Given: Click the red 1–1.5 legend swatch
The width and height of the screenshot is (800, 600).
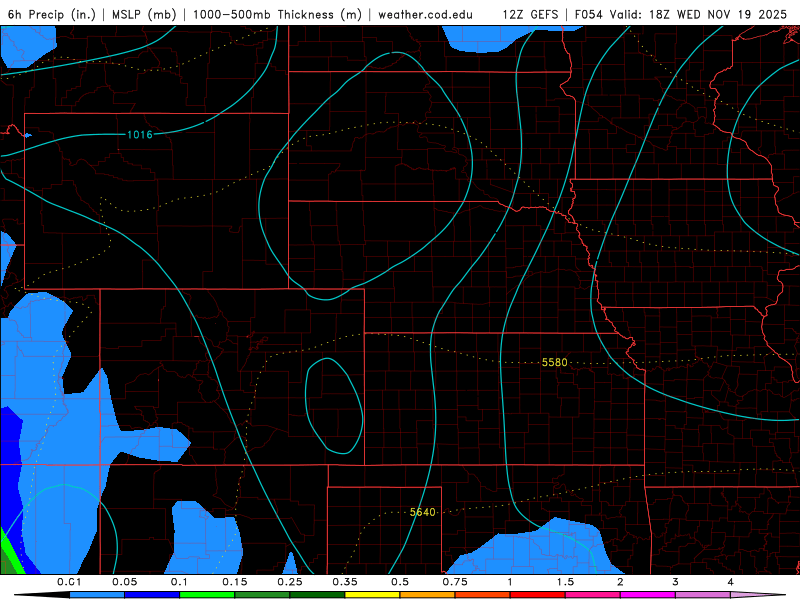Looking at the screenshot, I should (538, 595).
